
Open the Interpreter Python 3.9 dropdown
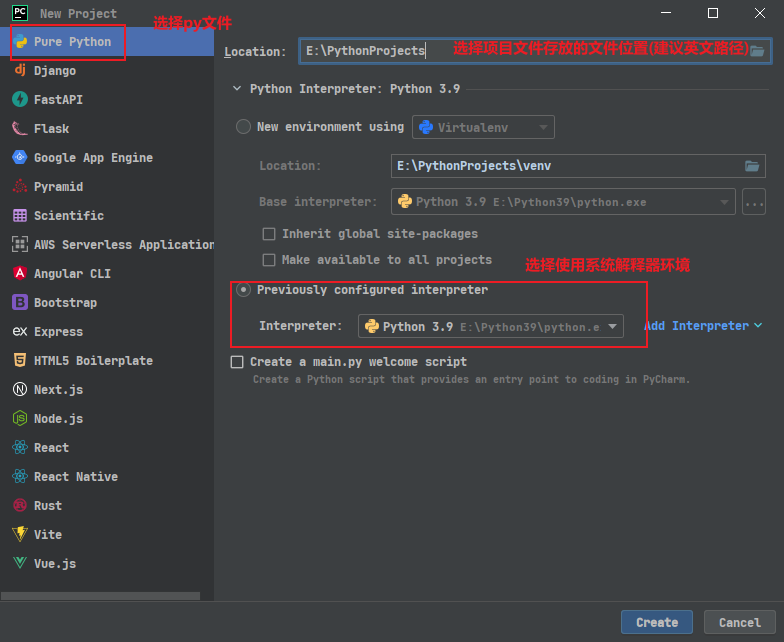coord(490,326)
